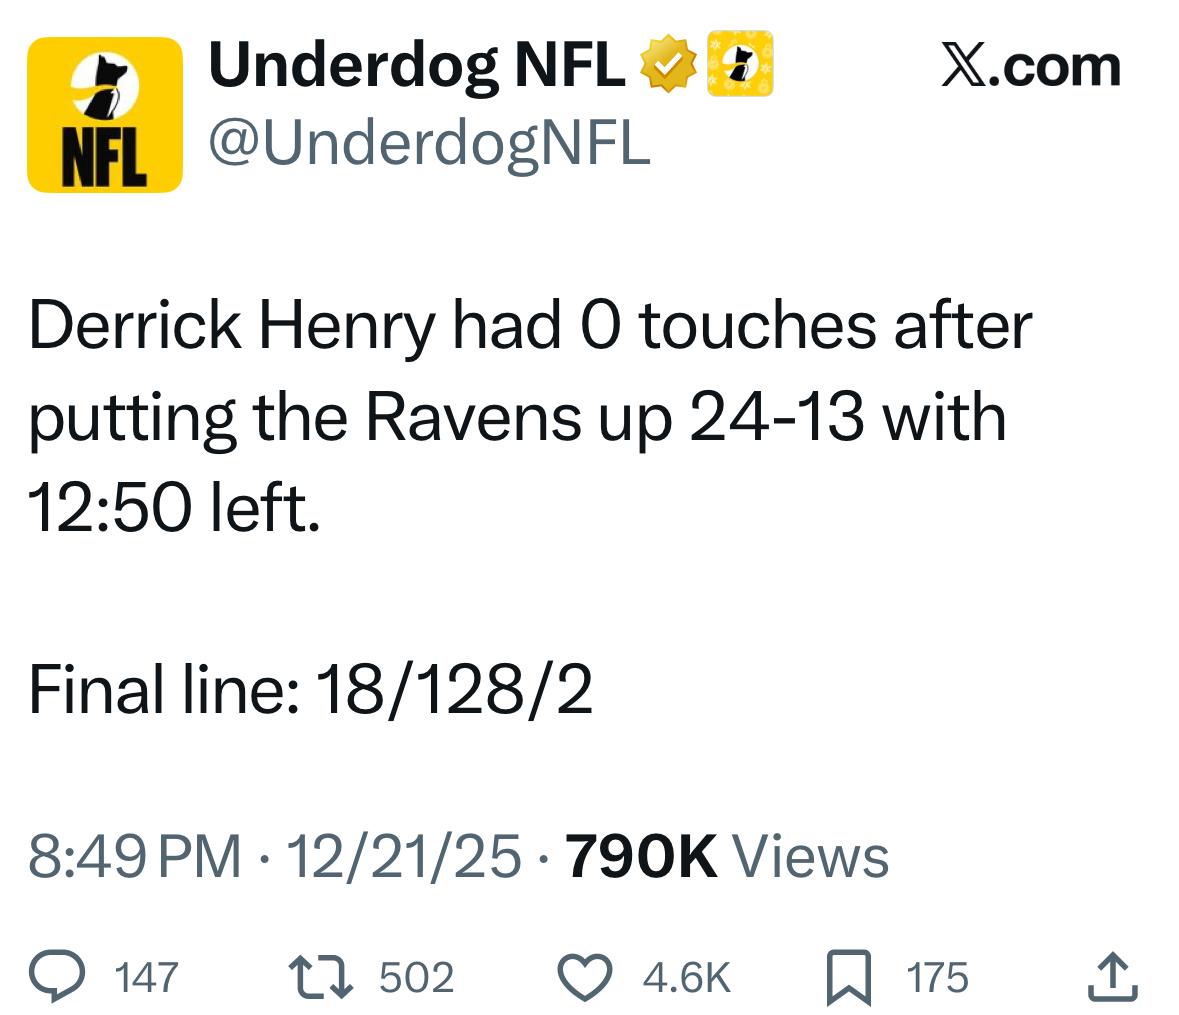This screenshot has width=1179, height=1015.
Task: Click the reply speech bubble icon
Action: pos(61,976)
